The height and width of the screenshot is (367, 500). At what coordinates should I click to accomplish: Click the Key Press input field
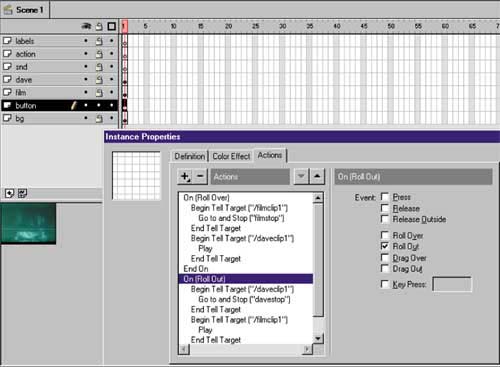pyautogui.click(x=452, y=284)
